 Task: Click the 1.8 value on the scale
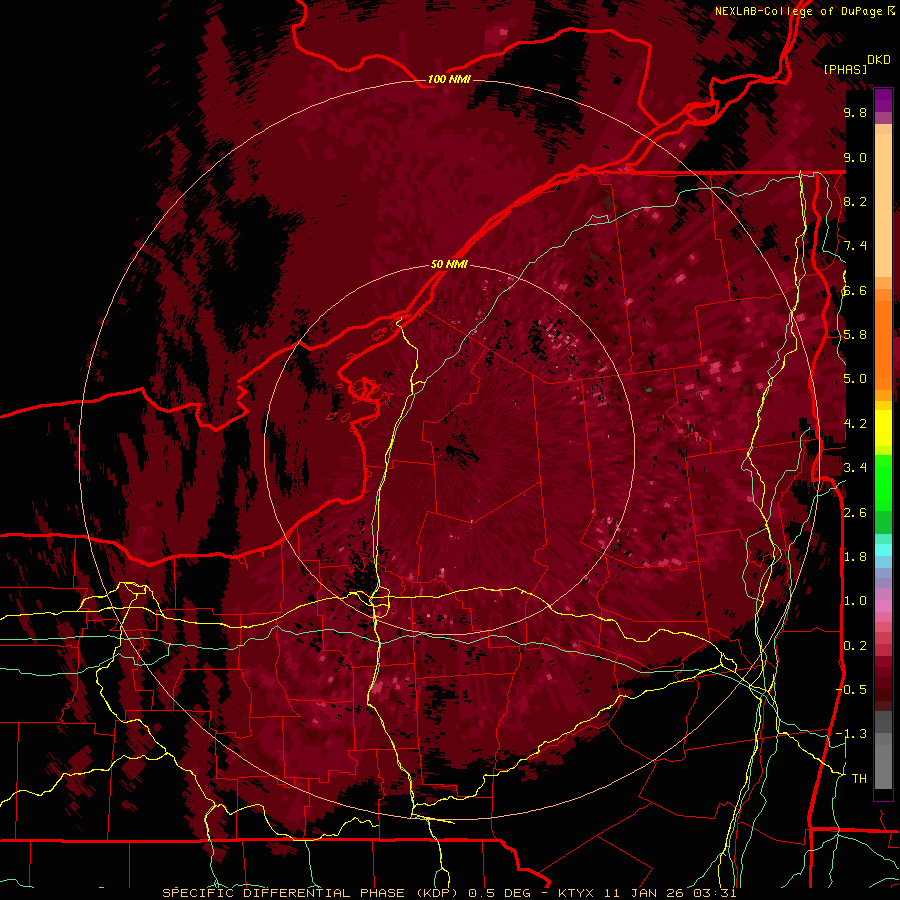(x=855, y=557)
